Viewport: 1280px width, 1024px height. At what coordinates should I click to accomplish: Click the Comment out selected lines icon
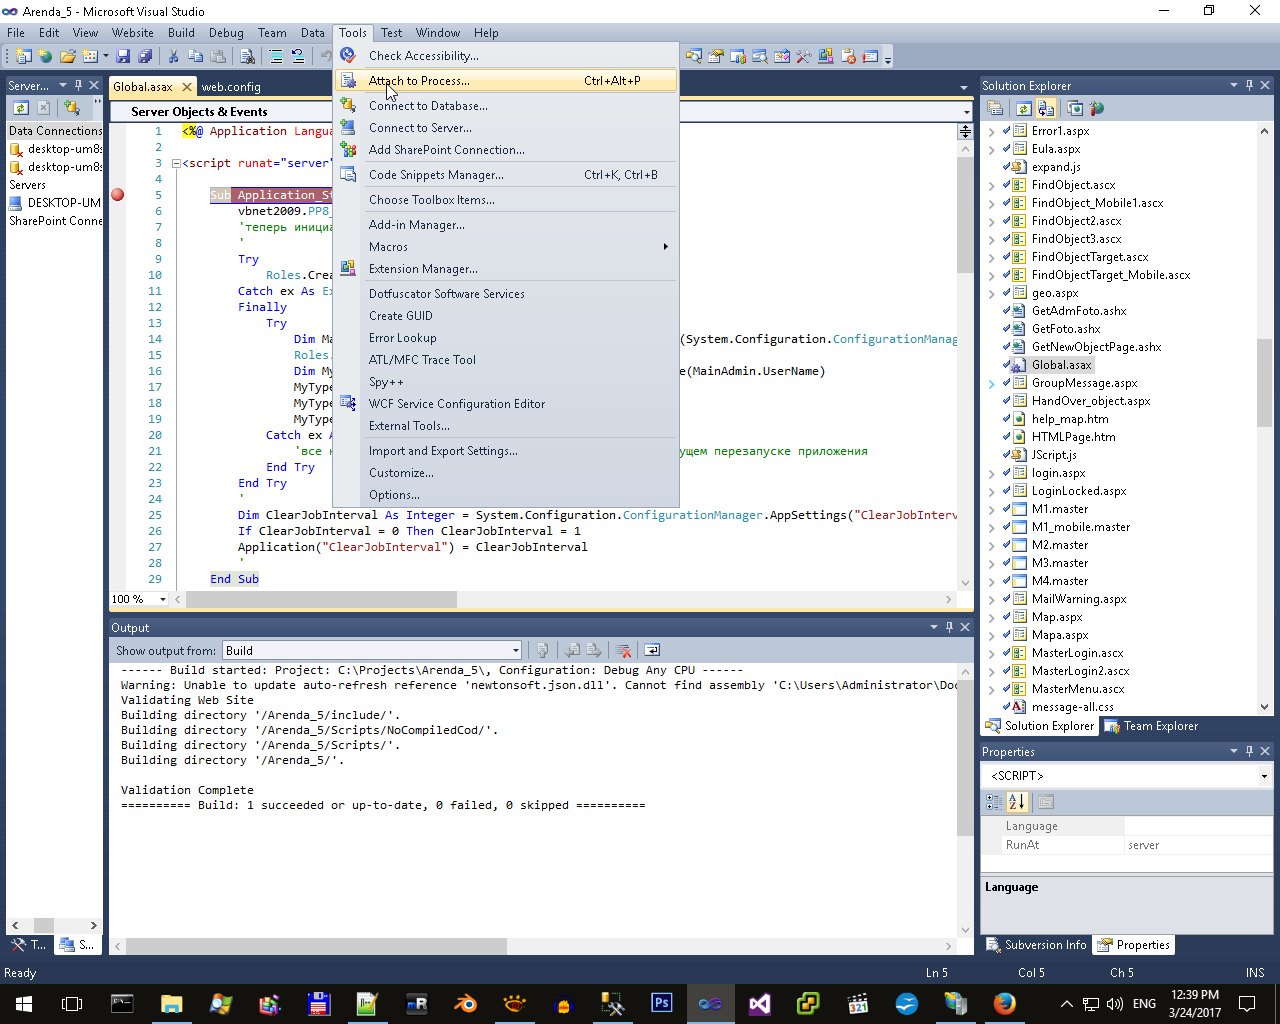tap(275, 56)
